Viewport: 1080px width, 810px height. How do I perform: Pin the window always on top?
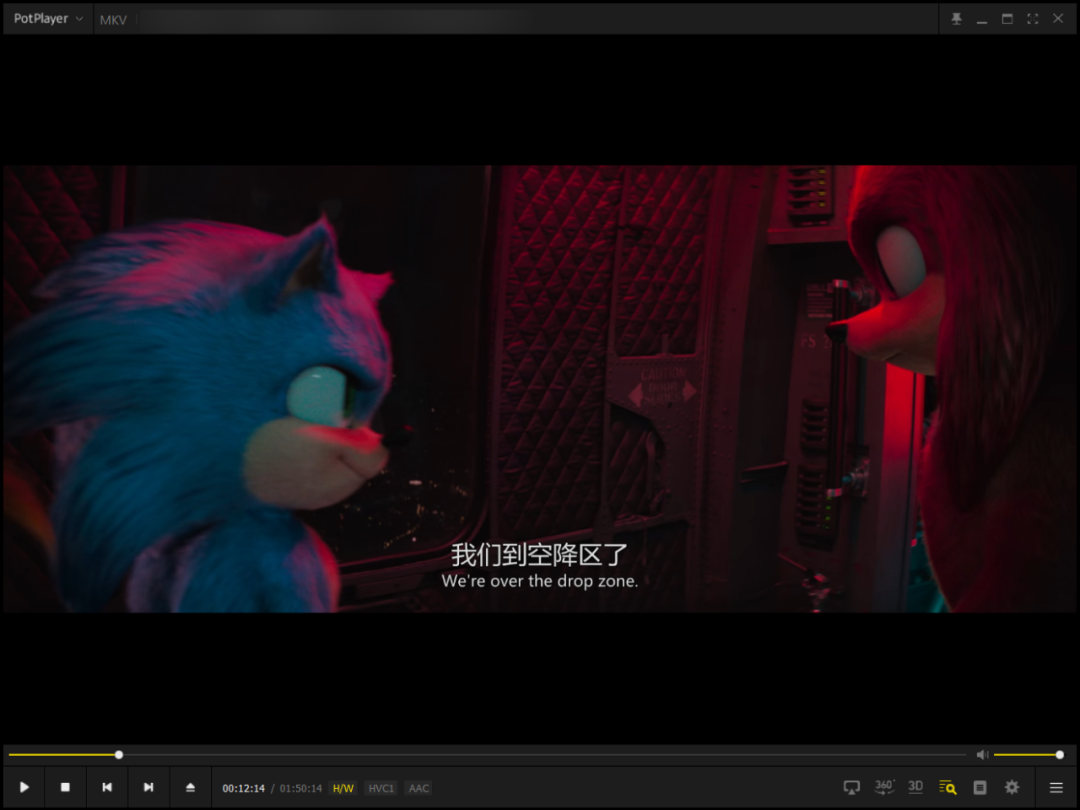956,19
